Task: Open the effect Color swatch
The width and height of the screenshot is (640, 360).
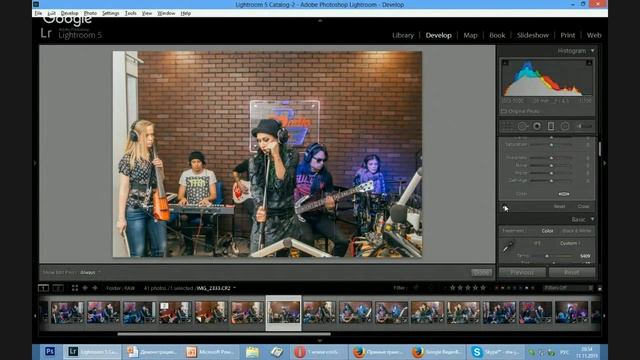Action: (564, 194)
